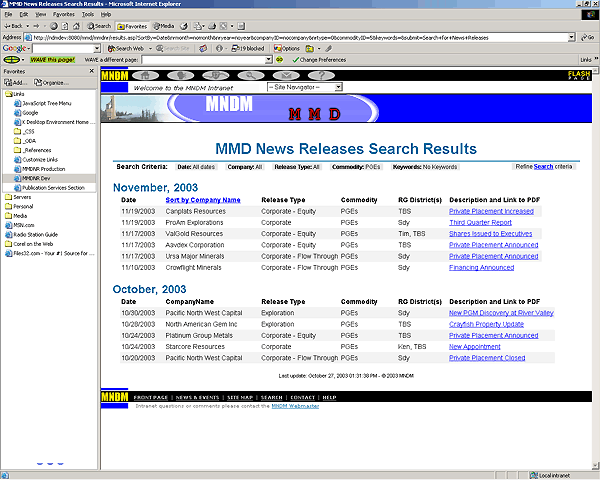This screenshot has width=600, height=480.
Task: Open Shares Issued to Executives link
Action: [491, 233]
